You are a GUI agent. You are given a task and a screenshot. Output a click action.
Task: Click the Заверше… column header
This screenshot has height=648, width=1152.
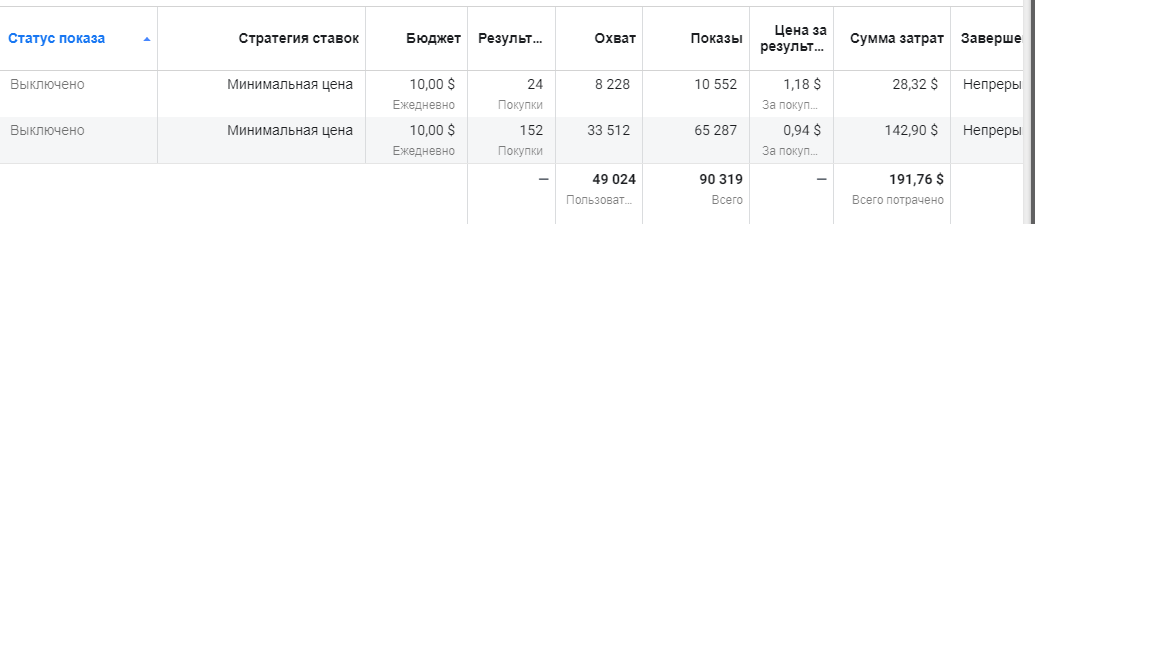[991, 38]
